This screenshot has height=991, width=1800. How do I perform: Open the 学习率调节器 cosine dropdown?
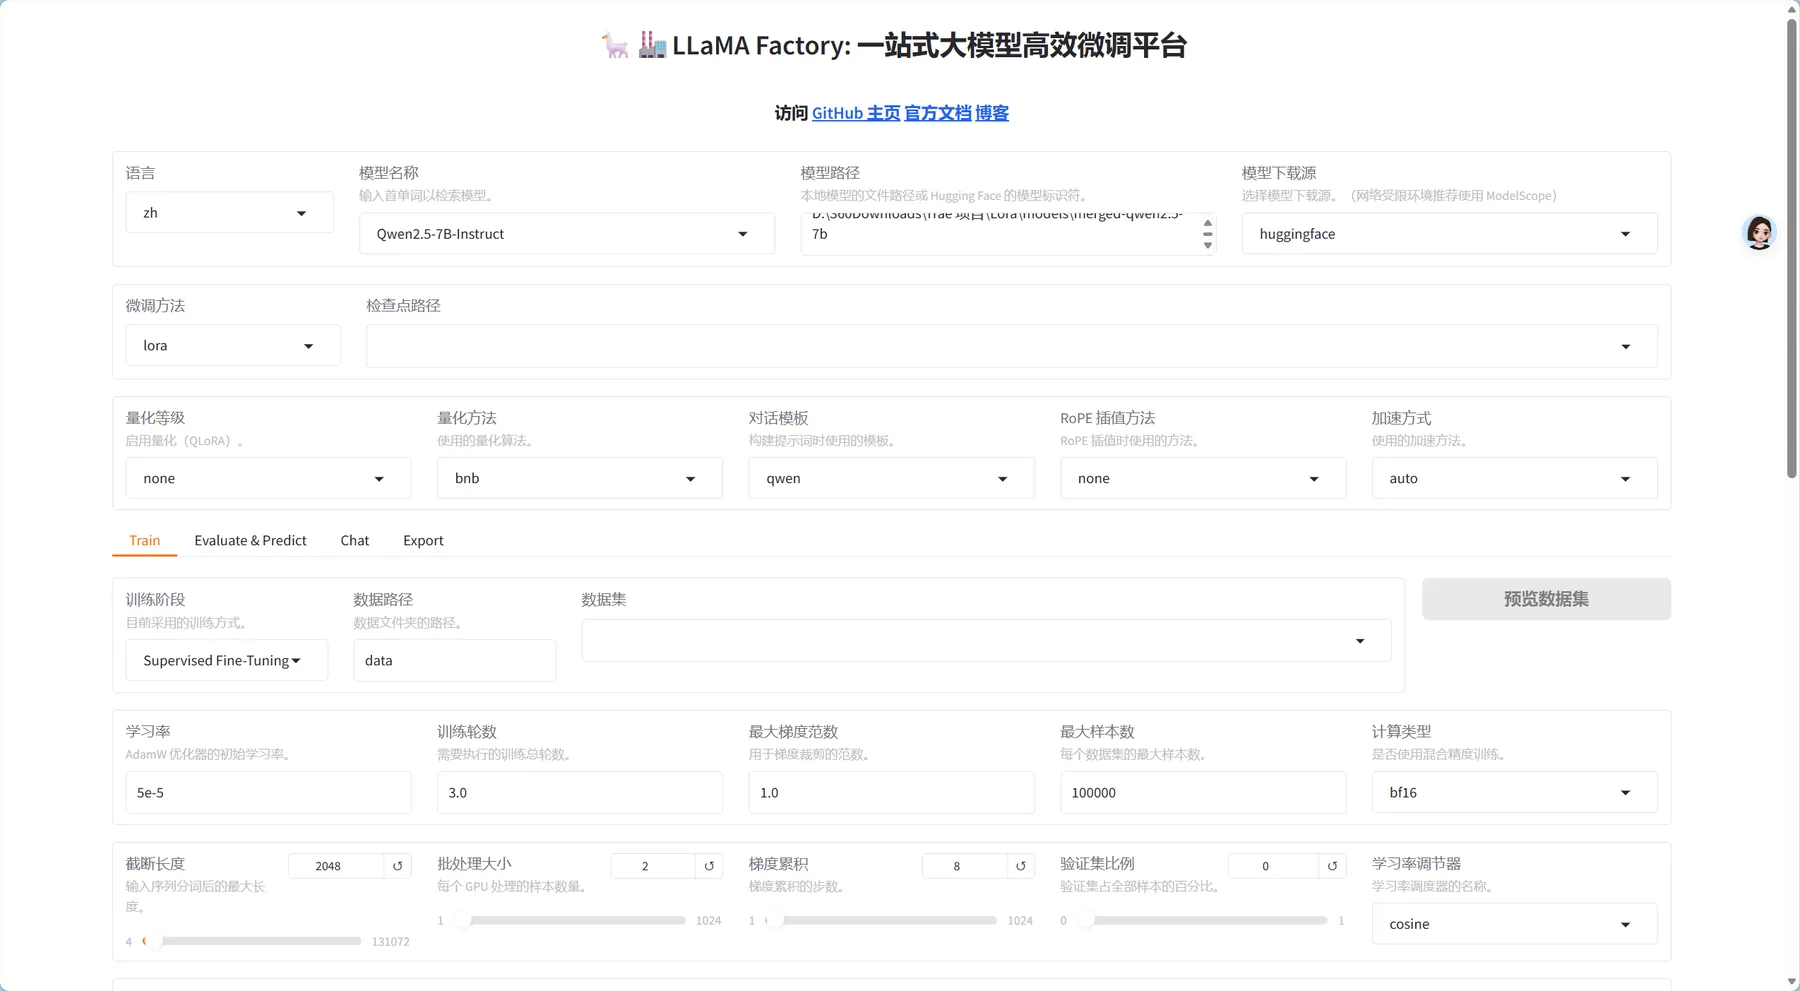(x=1514, y=924)
